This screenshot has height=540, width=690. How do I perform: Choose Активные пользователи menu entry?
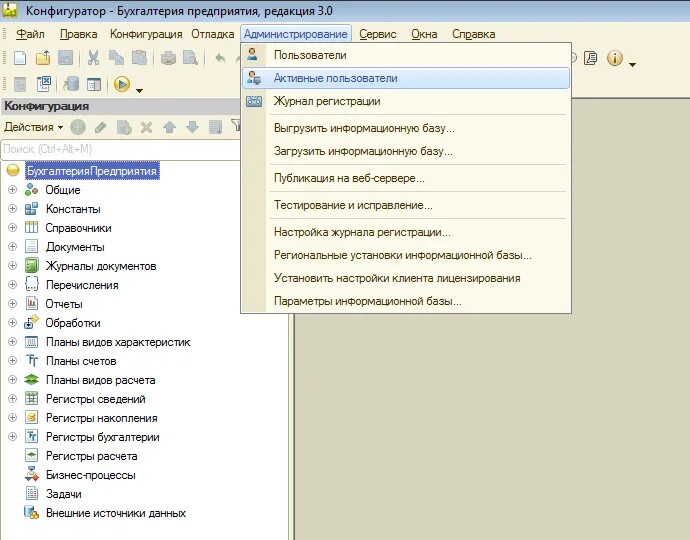[406, 78]
